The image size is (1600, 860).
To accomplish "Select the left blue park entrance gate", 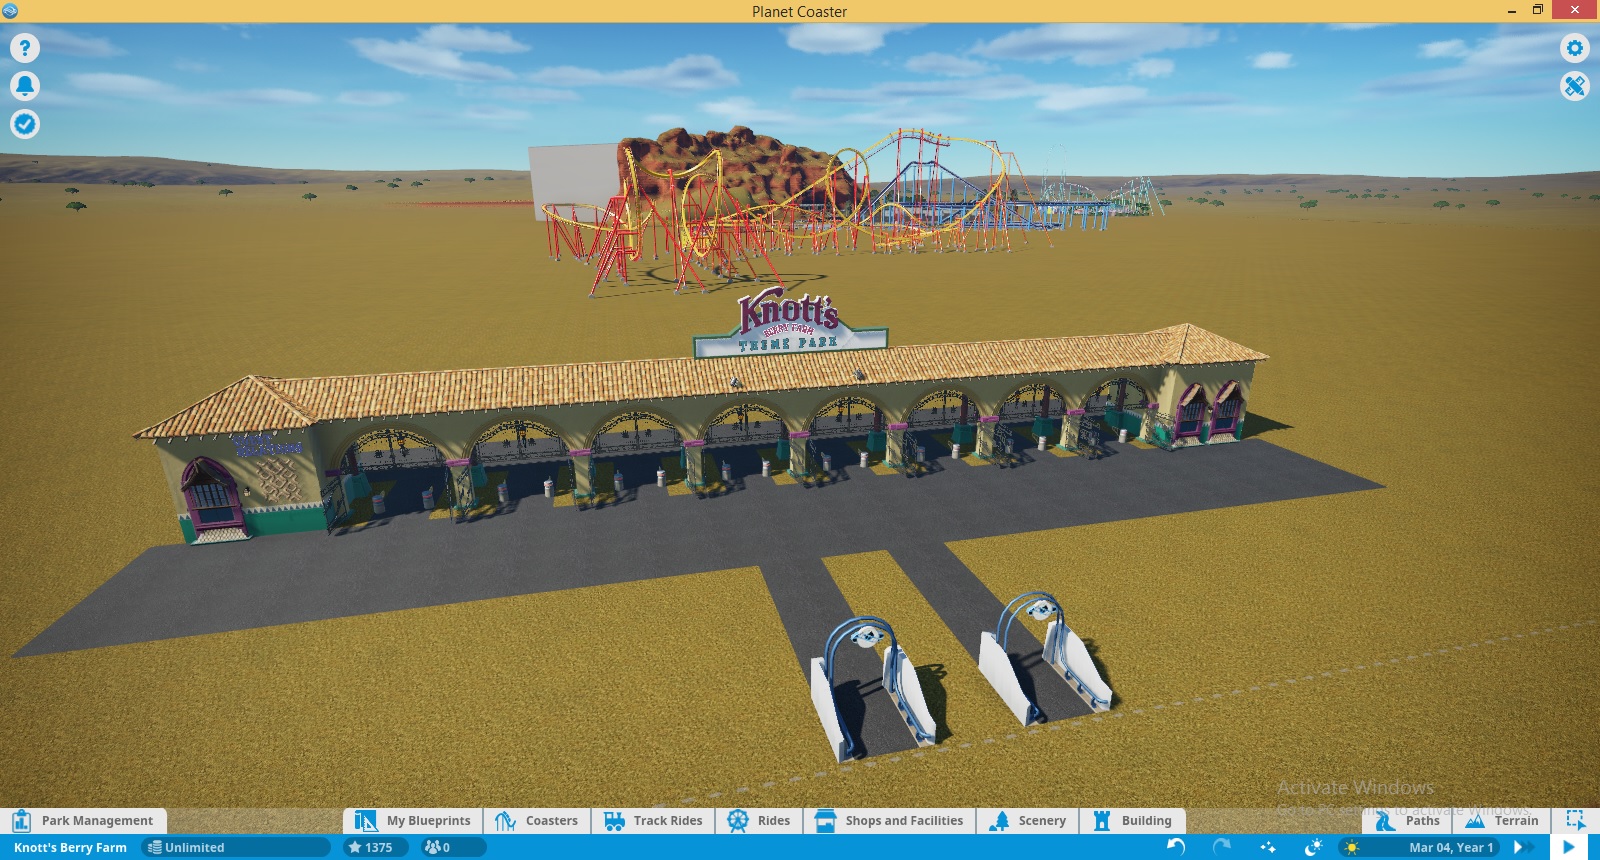I will (875, 688).
